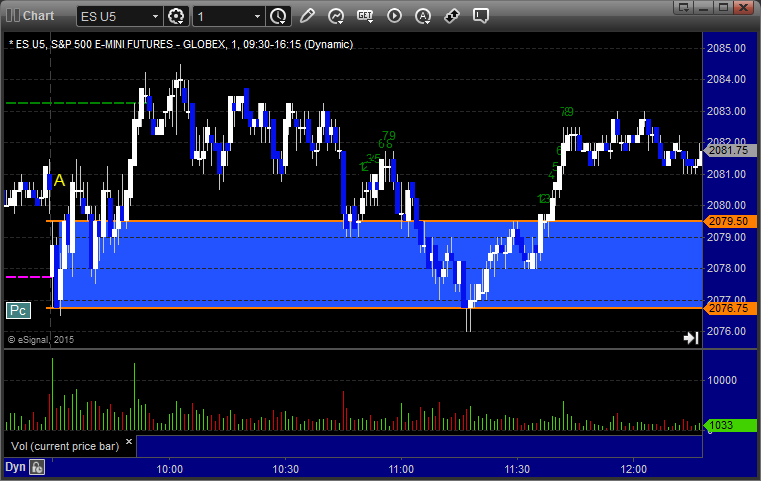This screenshot has height=481, width=761.
Task: Click the magenta dashed level line
Action: pyautogui.click(x=28, y=277)
